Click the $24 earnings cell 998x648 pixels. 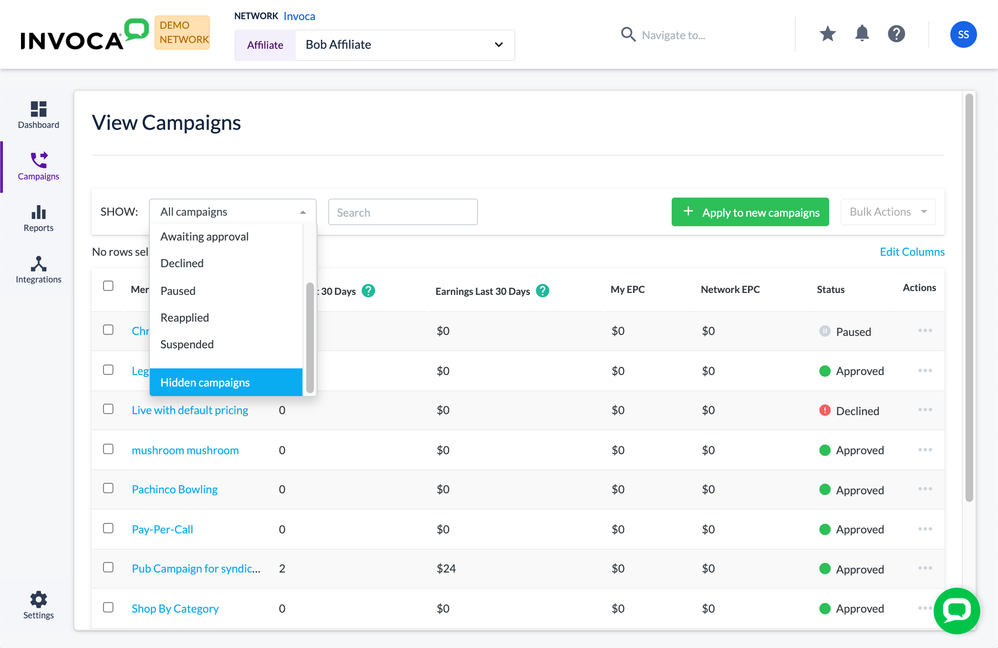[x=446, y=568]
